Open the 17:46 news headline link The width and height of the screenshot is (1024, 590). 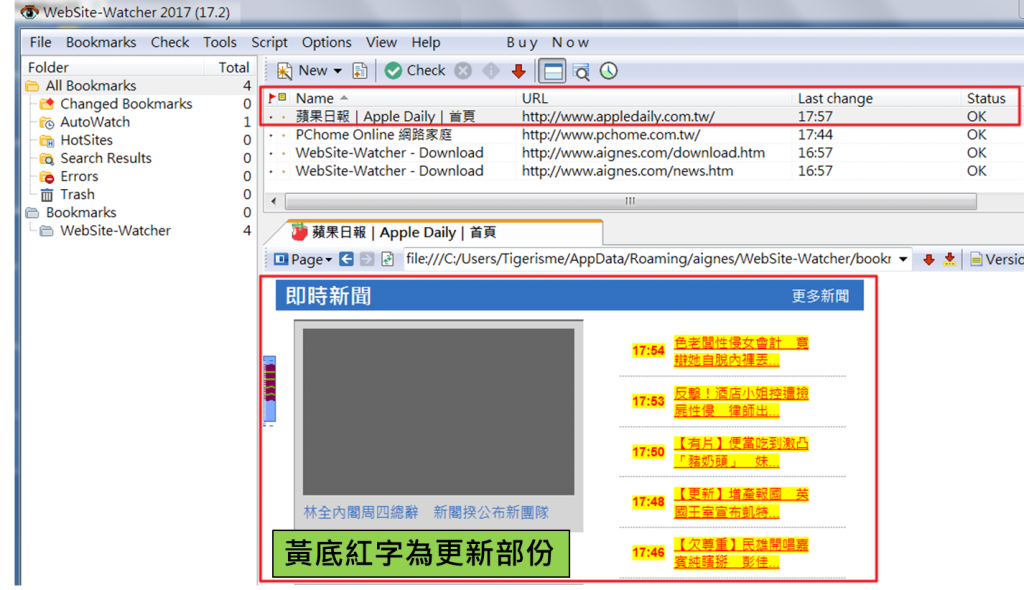(x=741, y=553)
